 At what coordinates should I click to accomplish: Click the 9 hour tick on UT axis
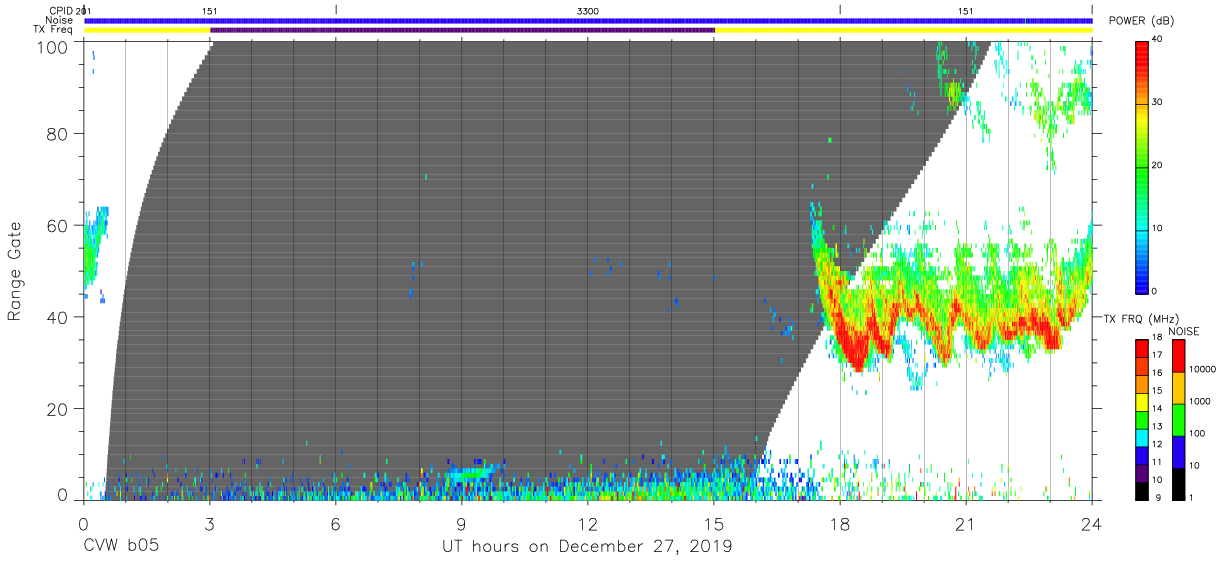pos(461,523)
